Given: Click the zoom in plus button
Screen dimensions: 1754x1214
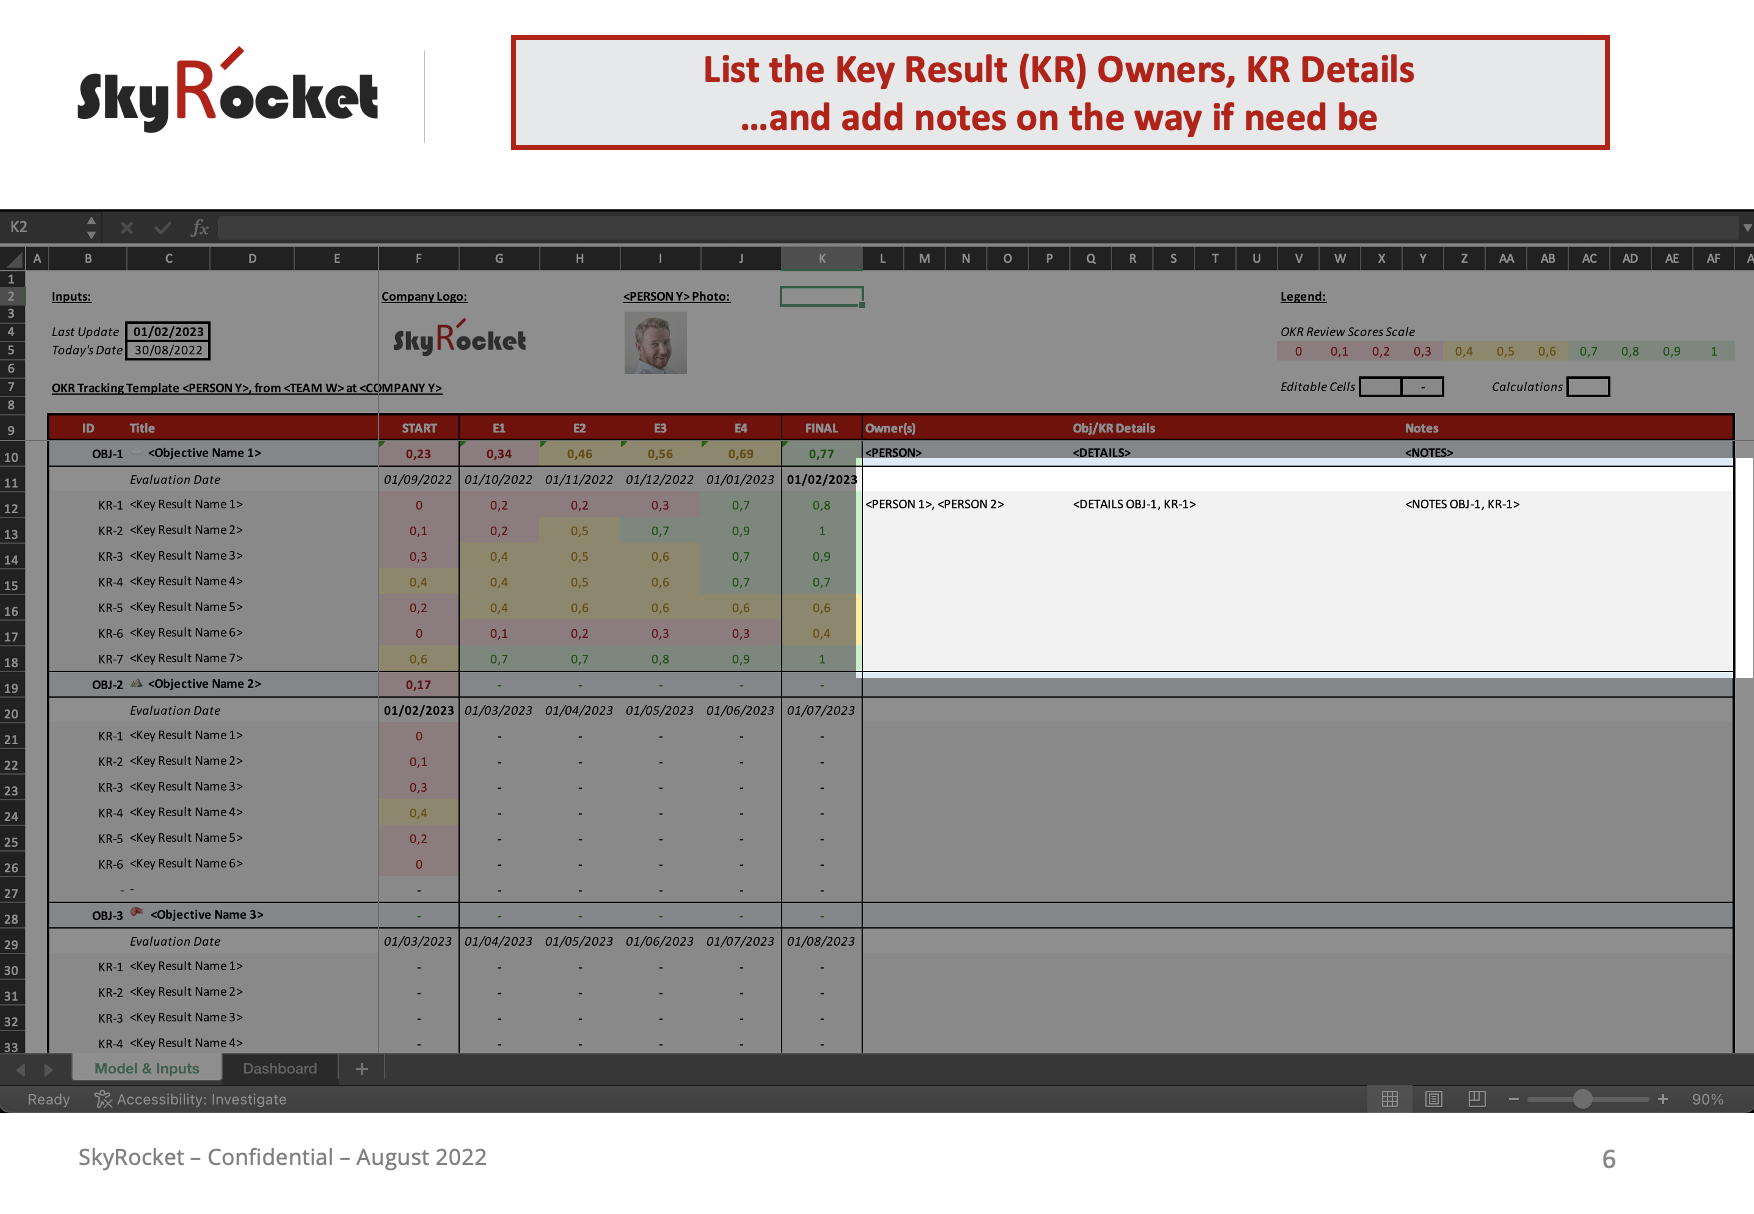Looking at the screenshot, I should coord(1663,1099).
